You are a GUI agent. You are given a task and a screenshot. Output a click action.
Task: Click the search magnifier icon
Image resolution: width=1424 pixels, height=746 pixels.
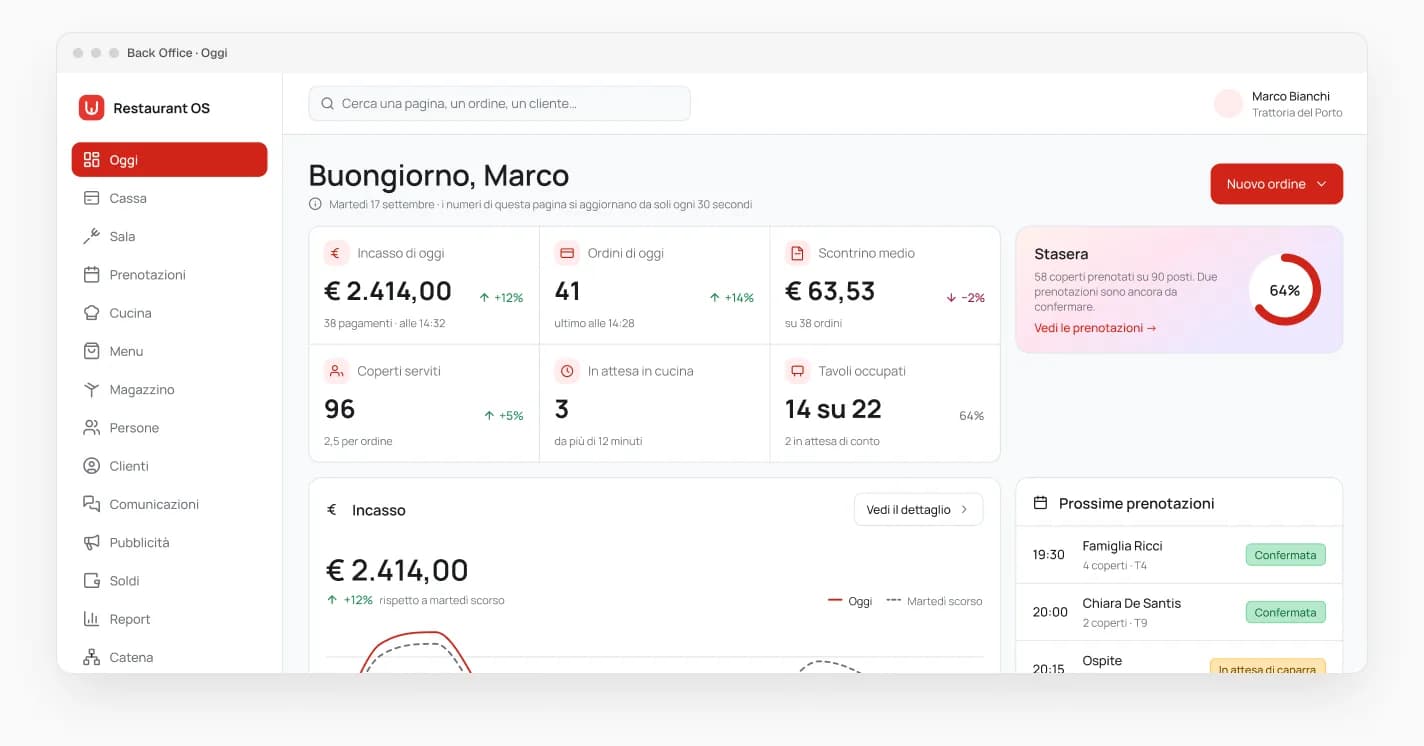tap(327, 103)
